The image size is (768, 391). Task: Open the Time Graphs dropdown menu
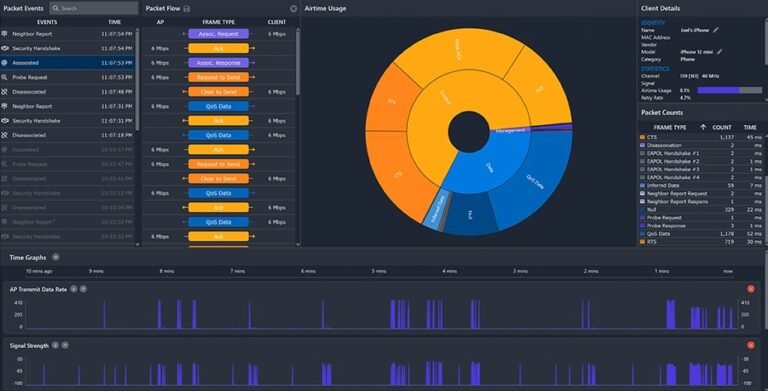pos(56,257)
